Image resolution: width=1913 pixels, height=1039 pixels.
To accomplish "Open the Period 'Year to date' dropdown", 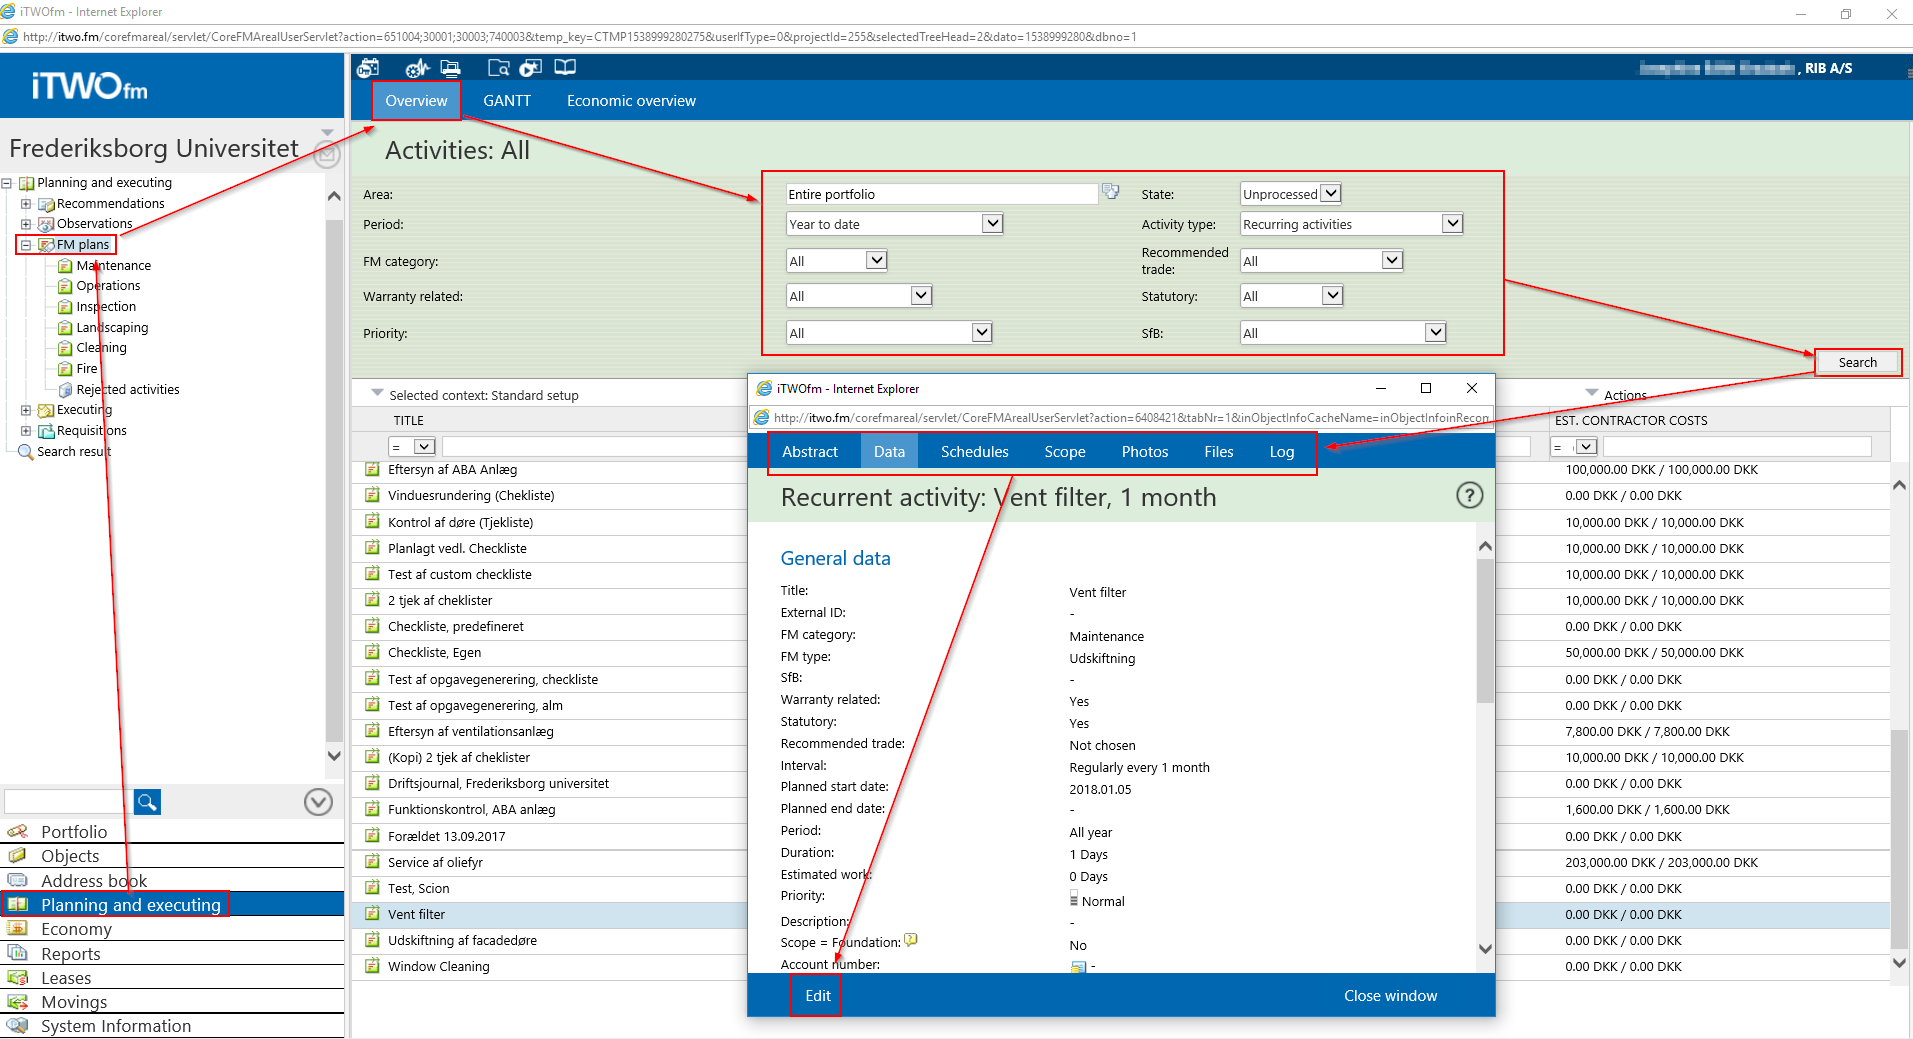I will [x=991, y=224].
